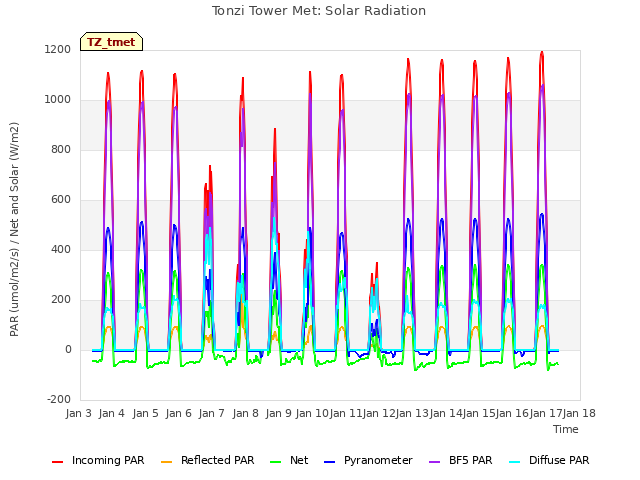Click the Jan 13 x-axis tick label
Viewport: 640px width, 480px height.
pos(412,413)
